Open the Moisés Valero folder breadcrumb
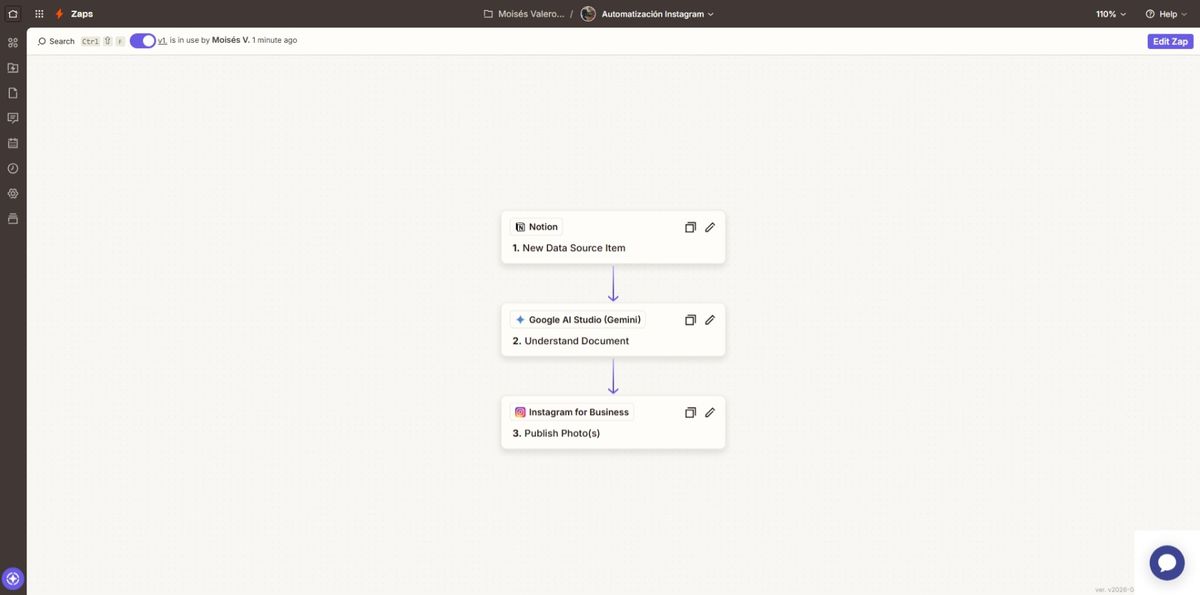Screen dimensions: 1200x595 pos(523,14)
